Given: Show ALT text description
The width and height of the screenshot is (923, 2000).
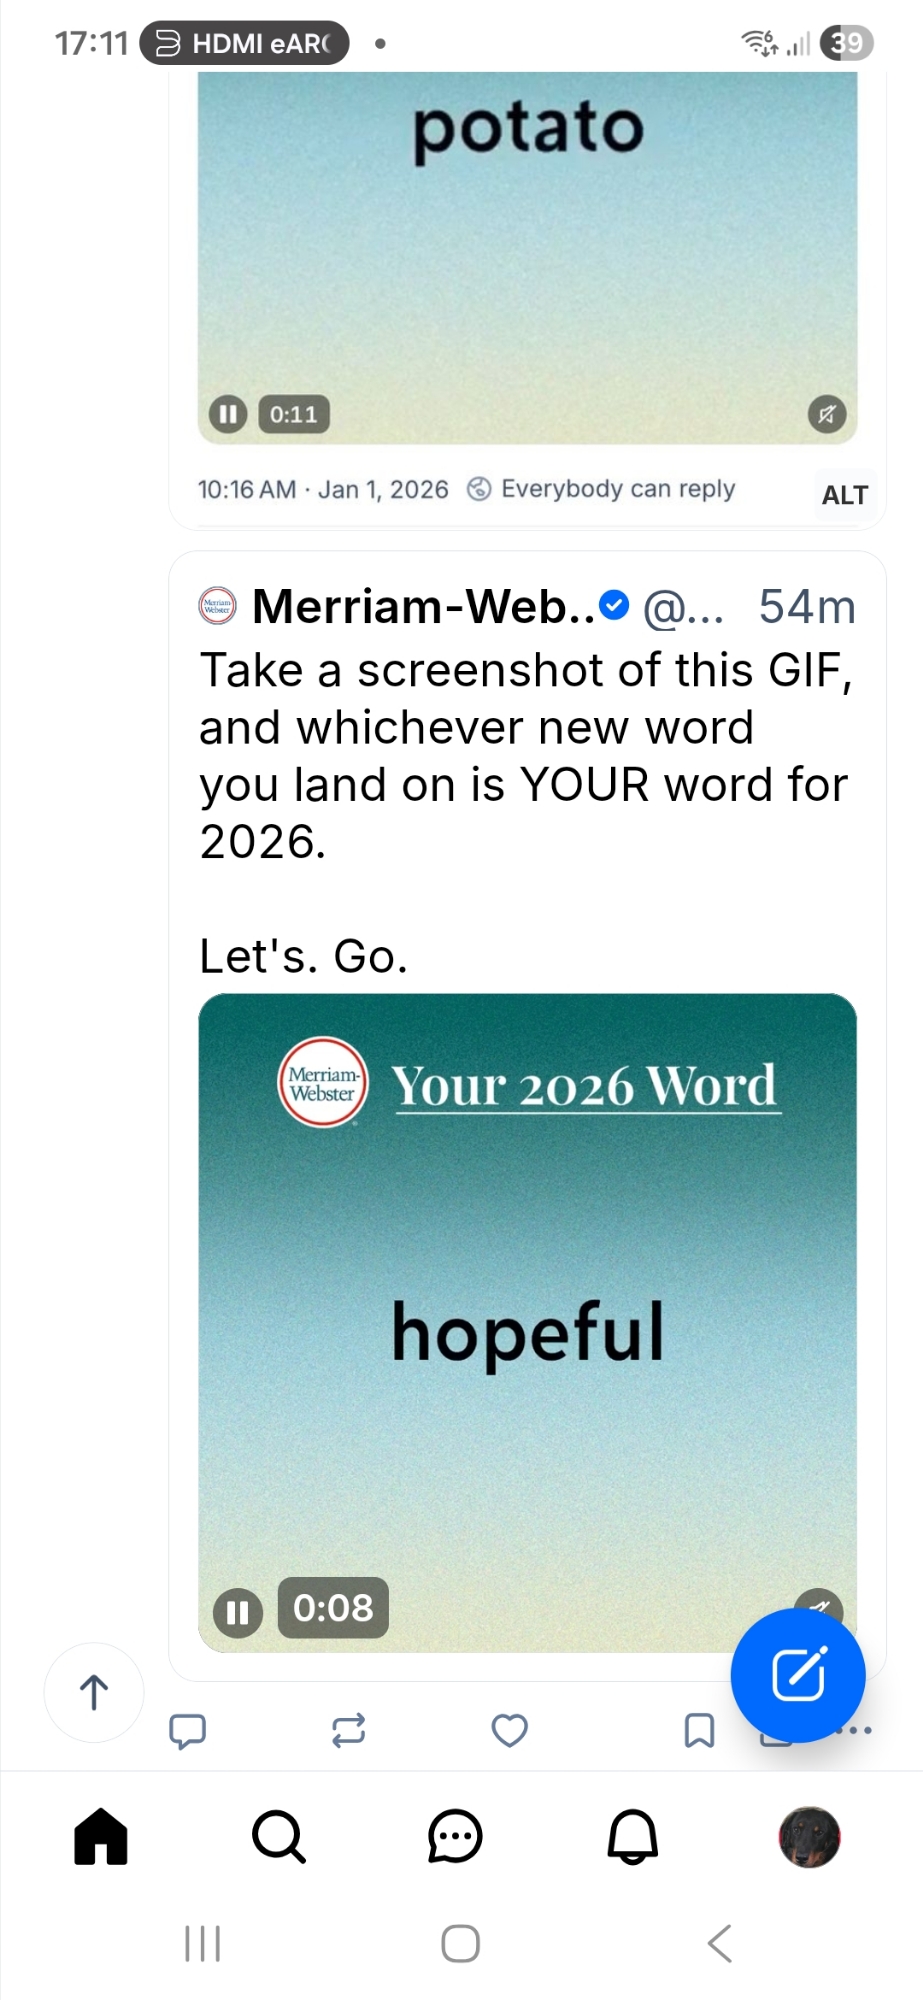Looking at the screenshot, I should pos(844,495).
